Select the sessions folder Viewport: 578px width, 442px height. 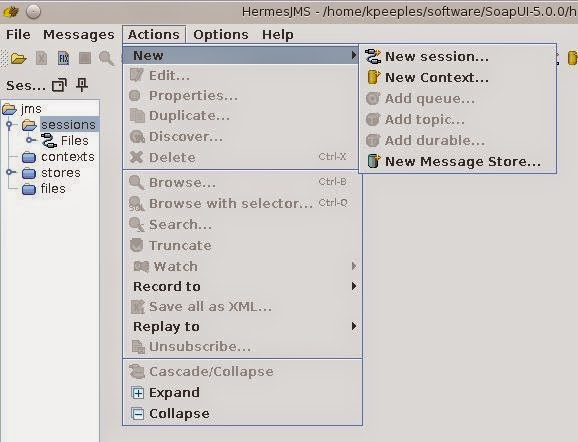pyautogui.click(x=68, y=125)
